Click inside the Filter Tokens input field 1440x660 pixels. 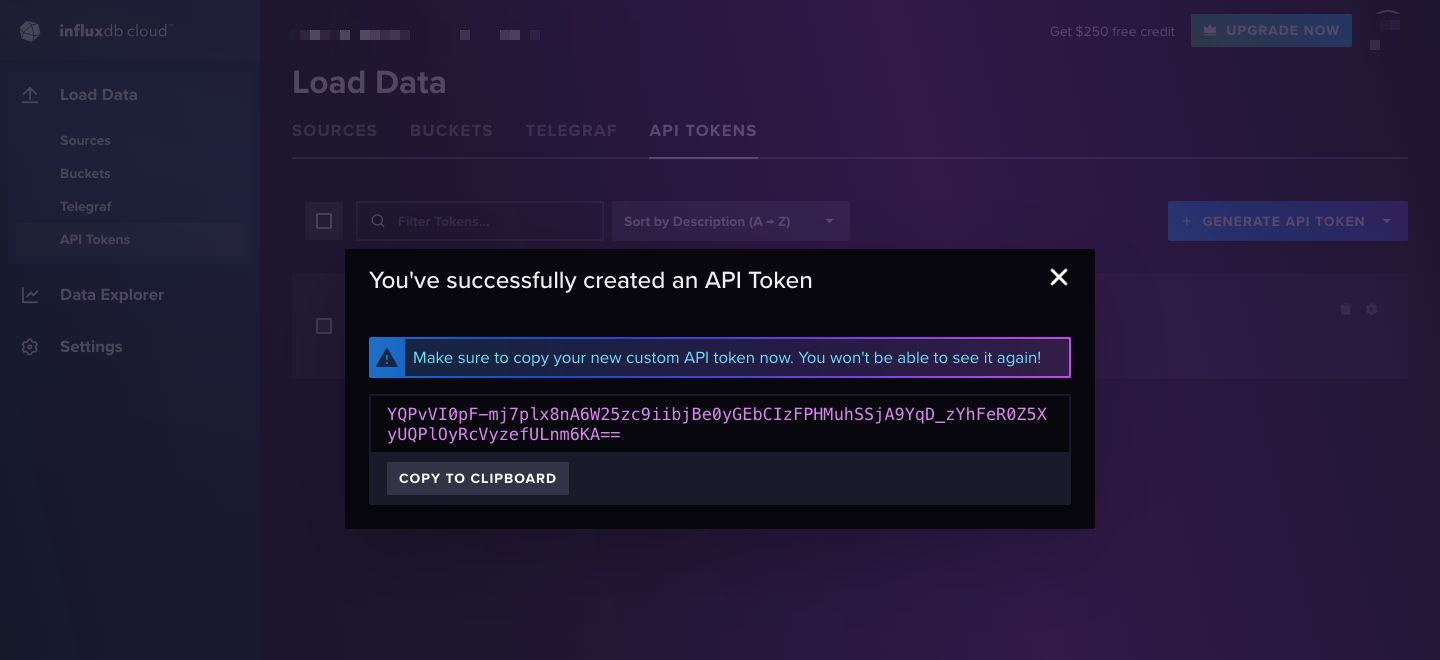coord(480,220)
